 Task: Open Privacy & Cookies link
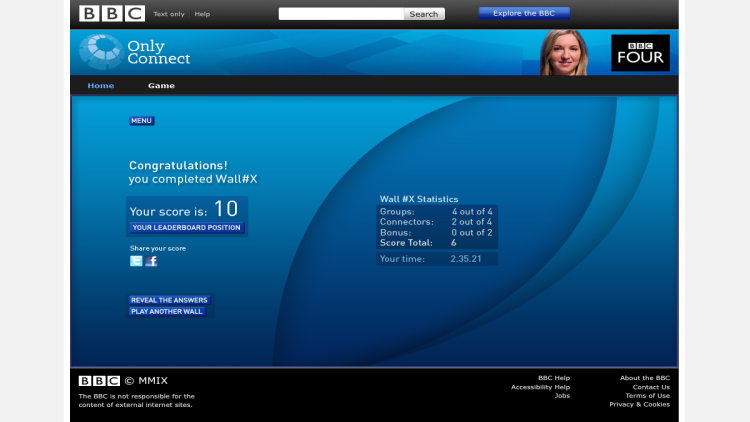(x=640, y=404)
